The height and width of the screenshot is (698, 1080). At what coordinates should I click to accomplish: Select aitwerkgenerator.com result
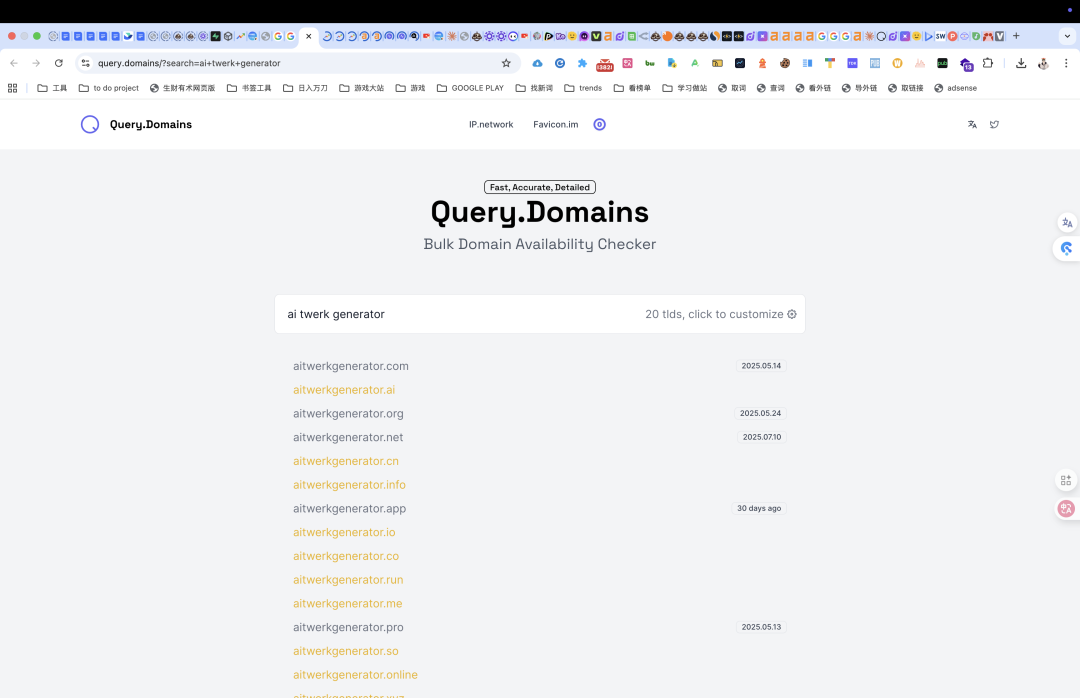pyautogui.click(x=351, y=366)
